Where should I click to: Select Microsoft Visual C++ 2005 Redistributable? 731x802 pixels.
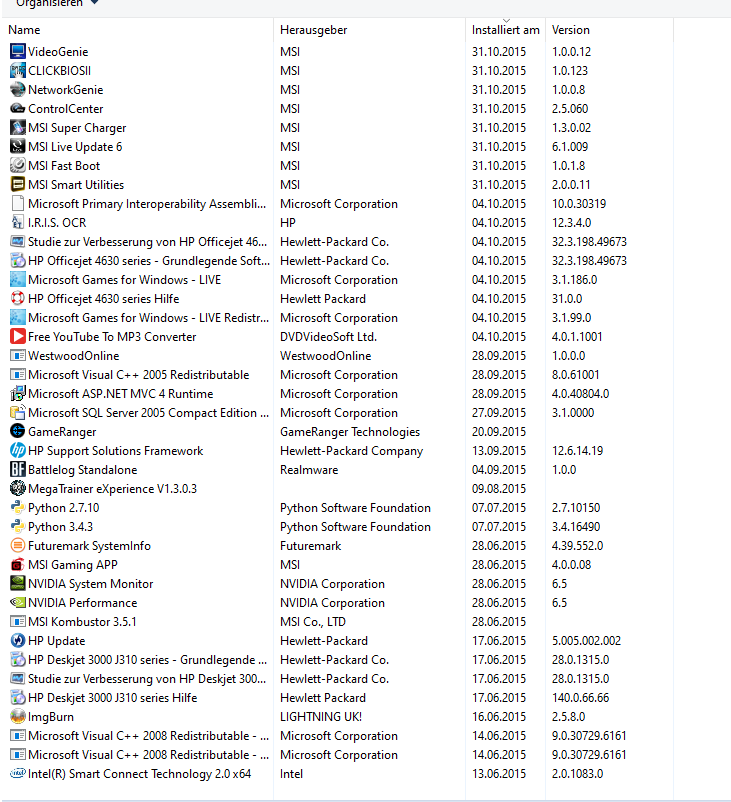click(139, 374)
